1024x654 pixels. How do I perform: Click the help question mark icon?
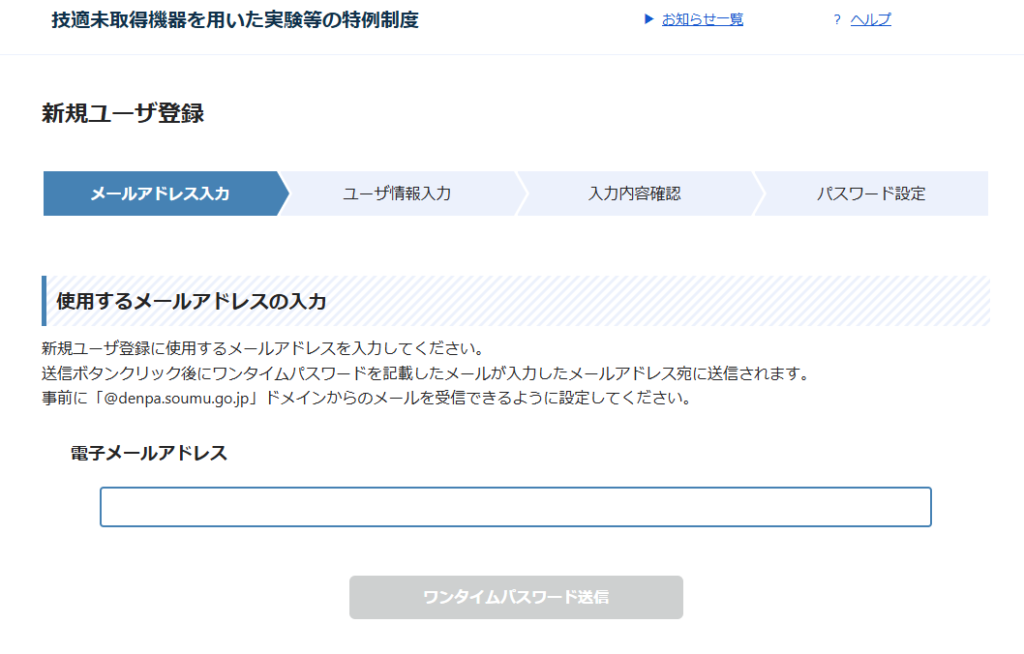coord(838,18)
